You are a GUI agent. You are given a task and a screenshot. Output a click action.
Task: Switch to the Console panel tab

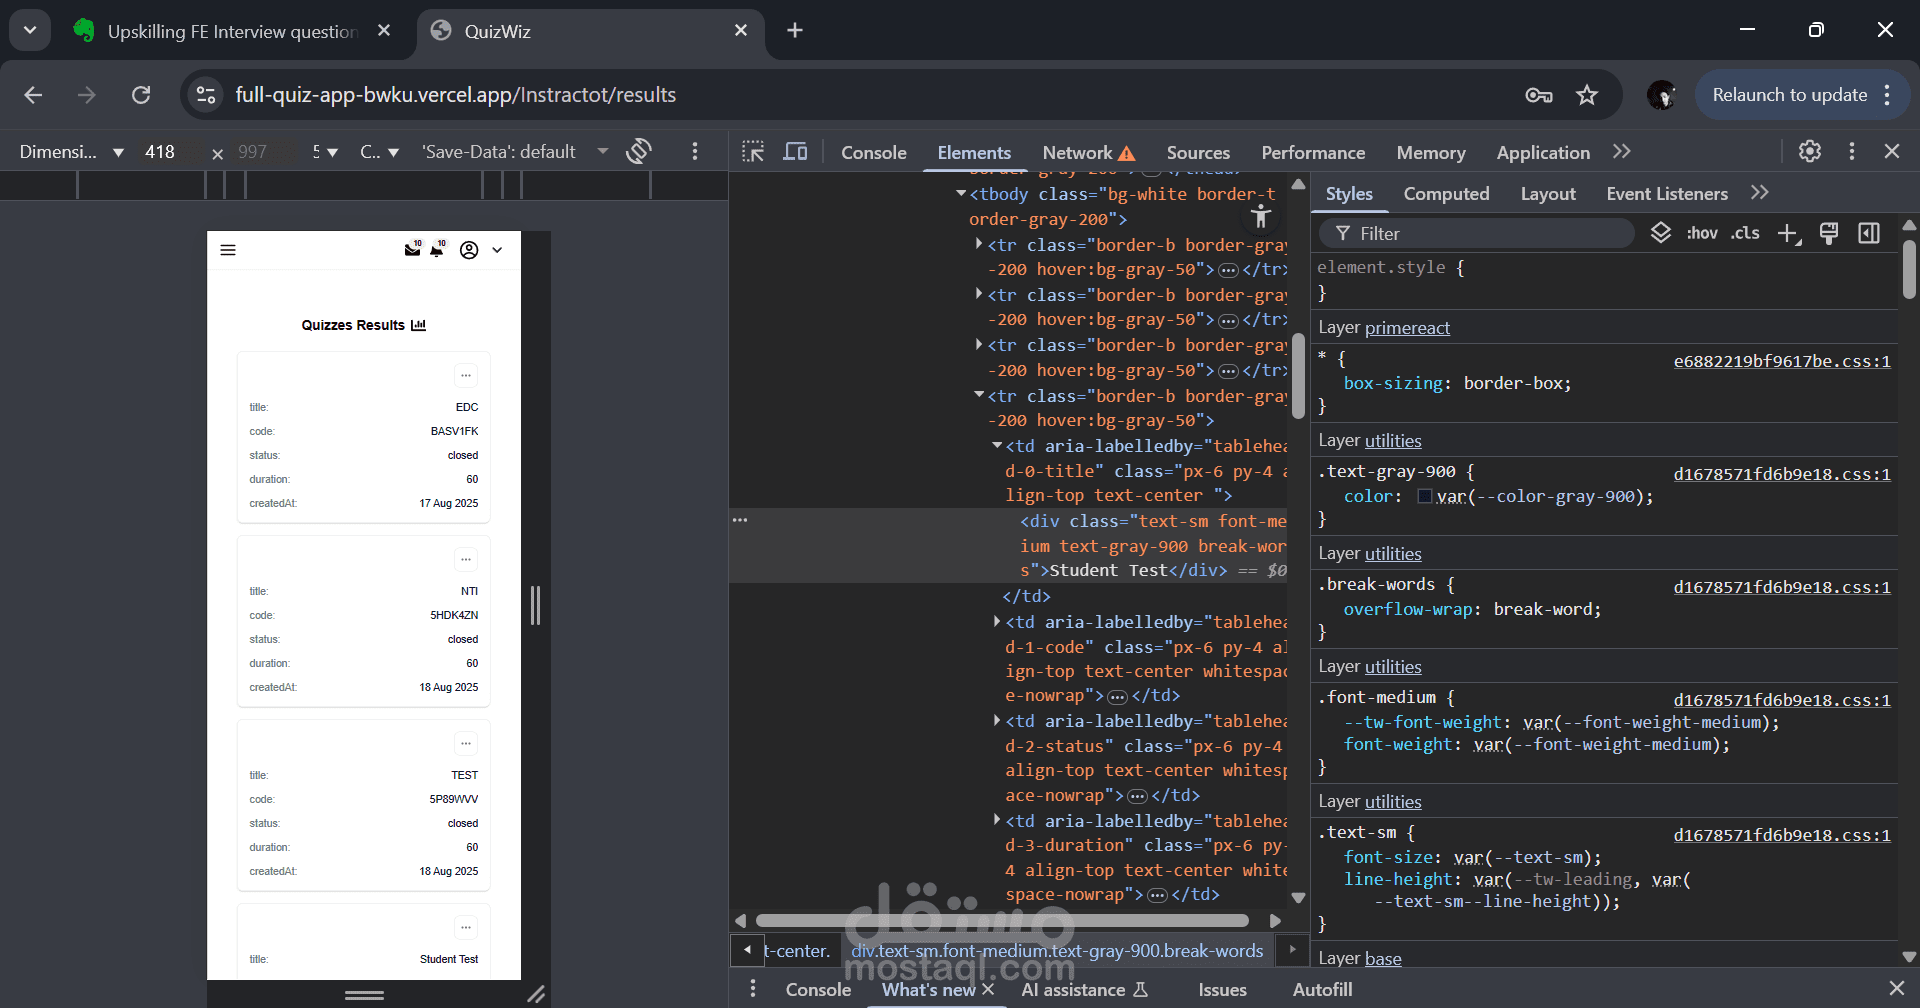(x=874, y=152)
